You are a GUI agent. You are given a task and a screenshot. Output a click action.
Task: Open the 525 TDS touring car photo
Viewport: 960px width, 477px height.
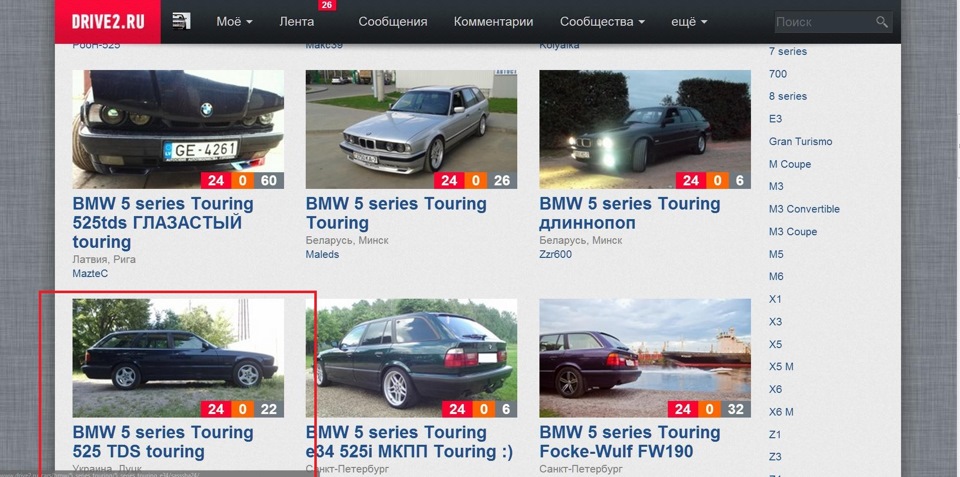178,358
